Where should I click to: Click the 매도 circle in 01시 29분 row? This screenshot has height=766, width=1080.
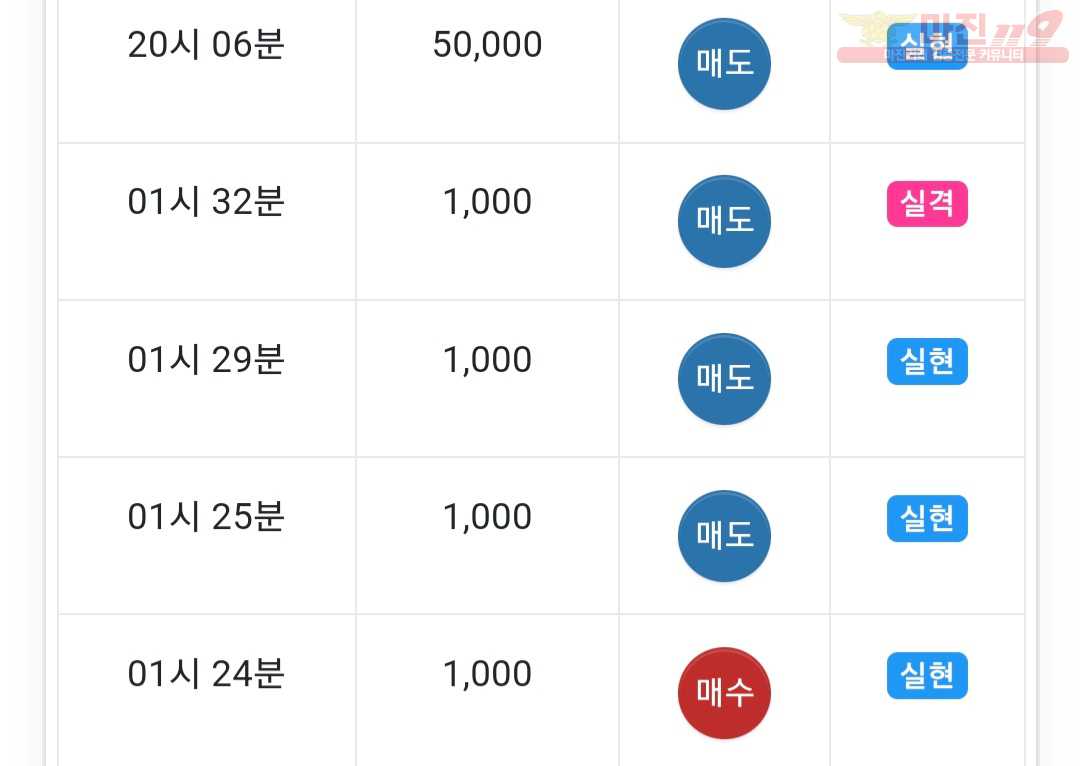[724, 379]
